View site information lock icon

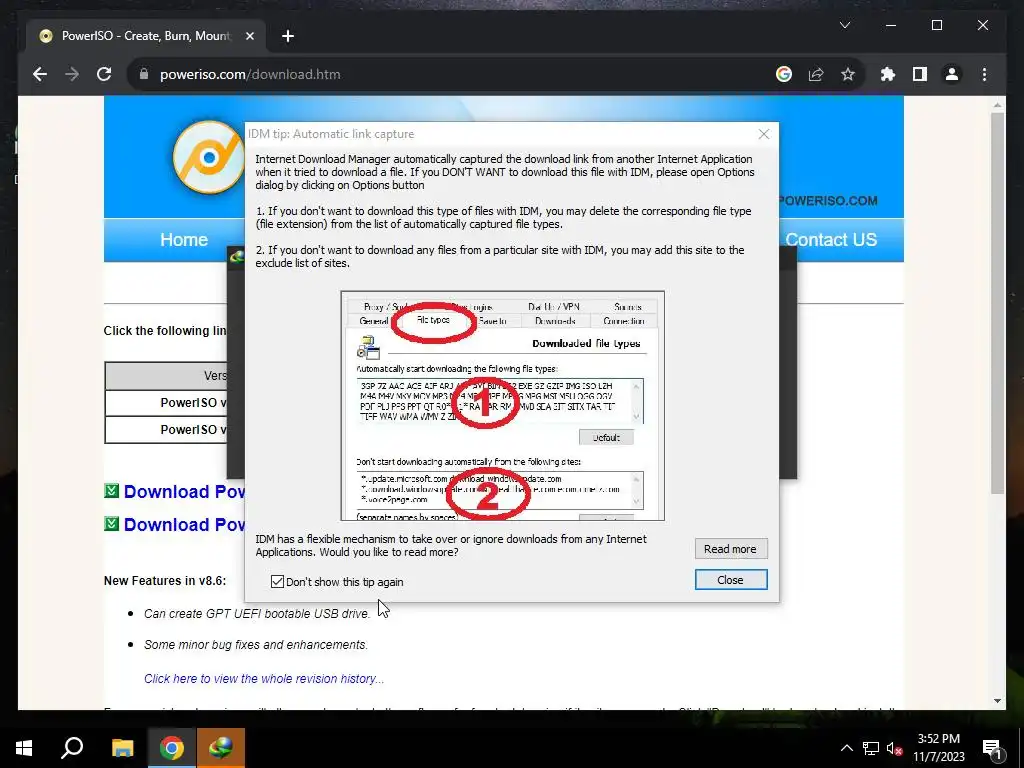click(x=144, y=74)
